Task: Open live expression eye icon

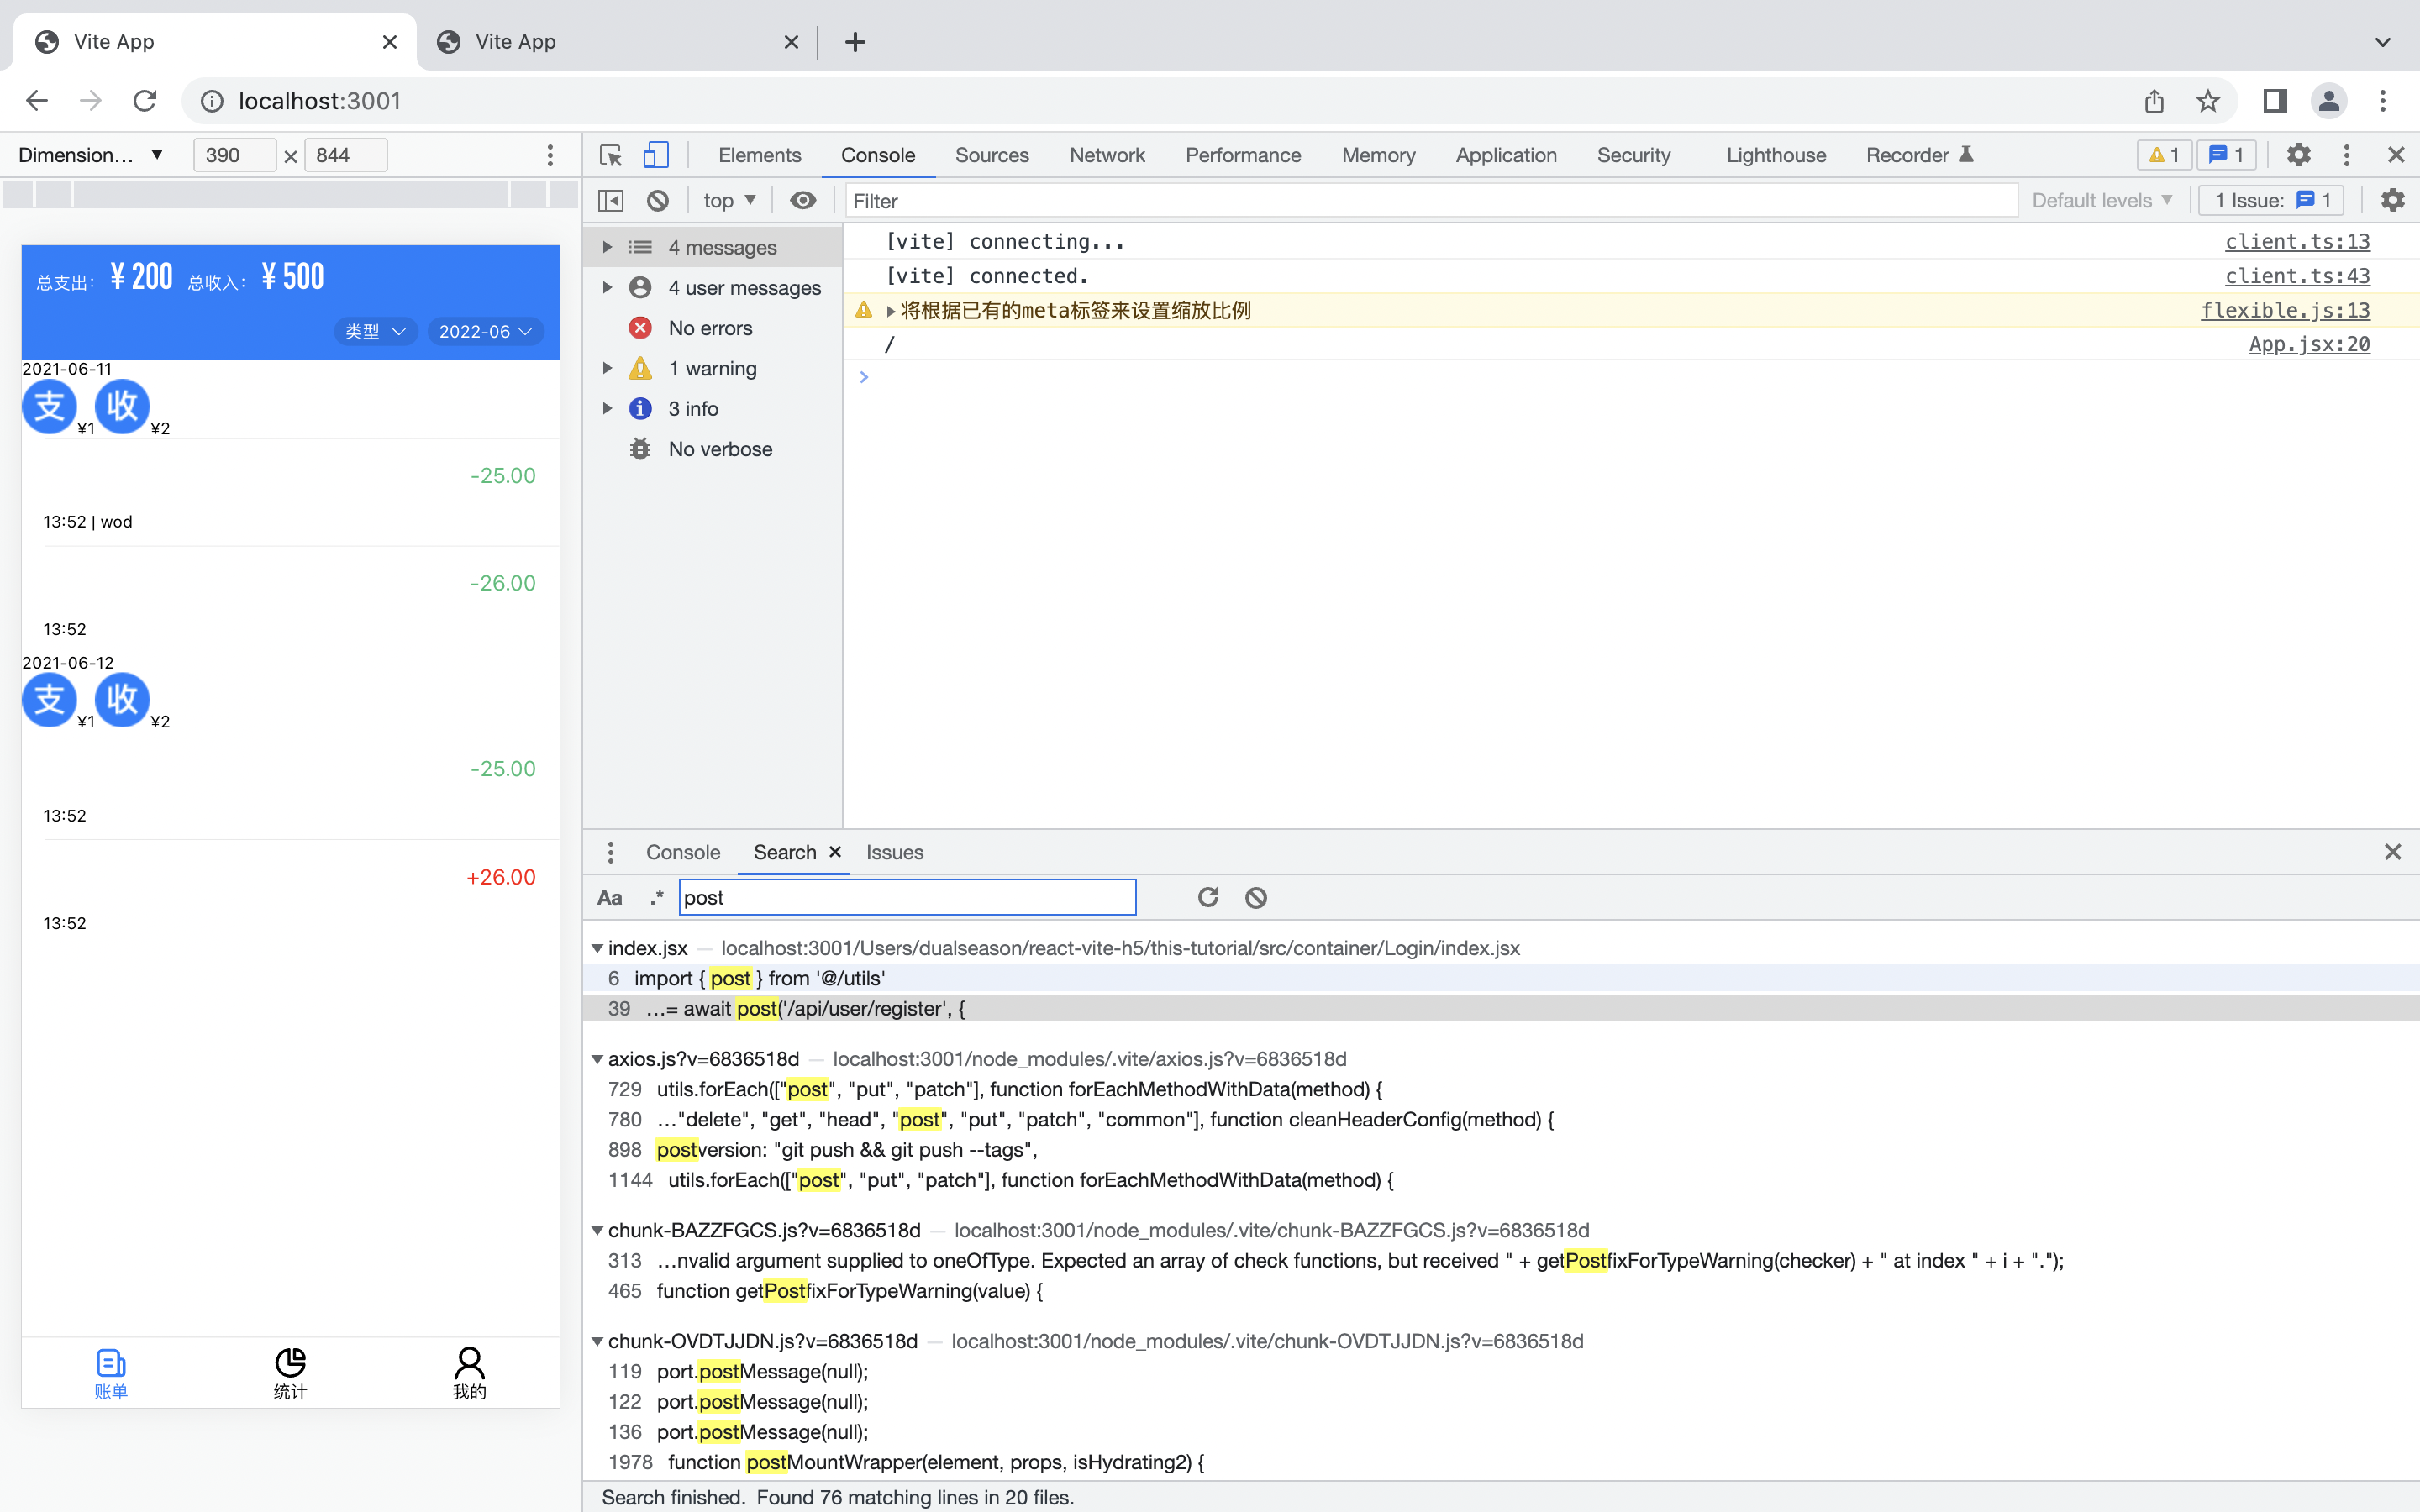Action: tap(803, 201)
